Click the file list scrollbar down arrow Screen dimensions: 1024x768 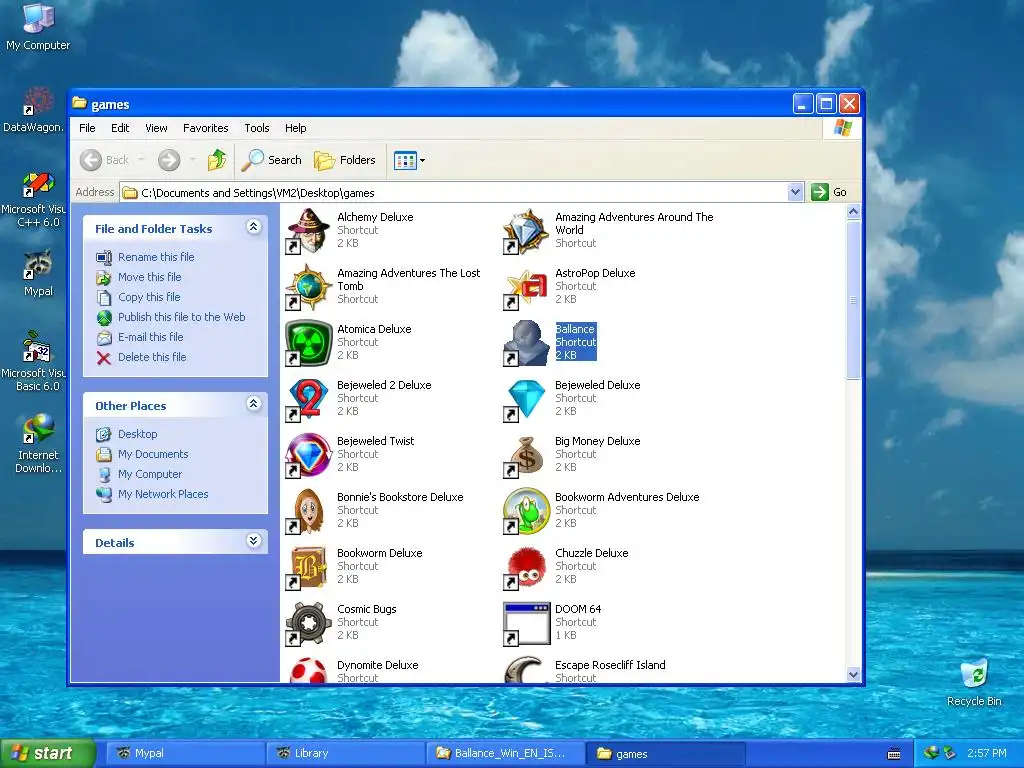853,675
